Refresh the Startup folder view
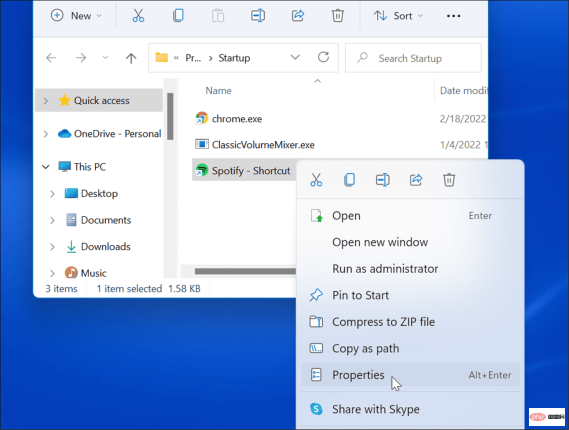 click(x=323, y=57)
